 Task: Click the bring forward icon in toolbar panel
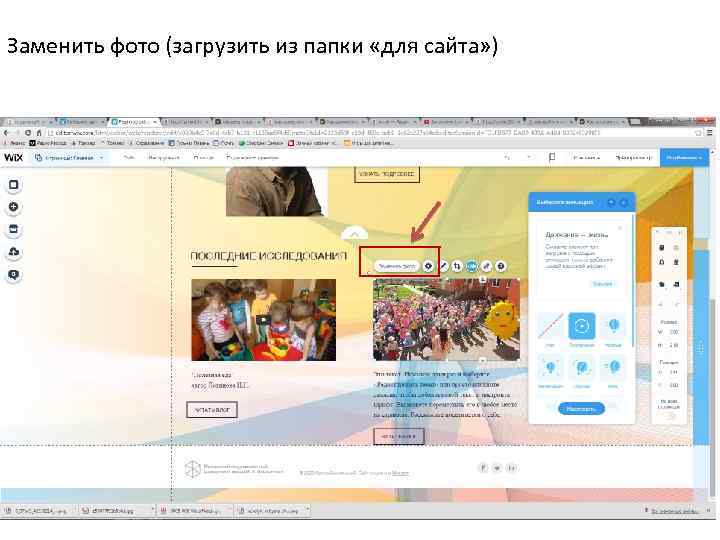pos(662,284)
